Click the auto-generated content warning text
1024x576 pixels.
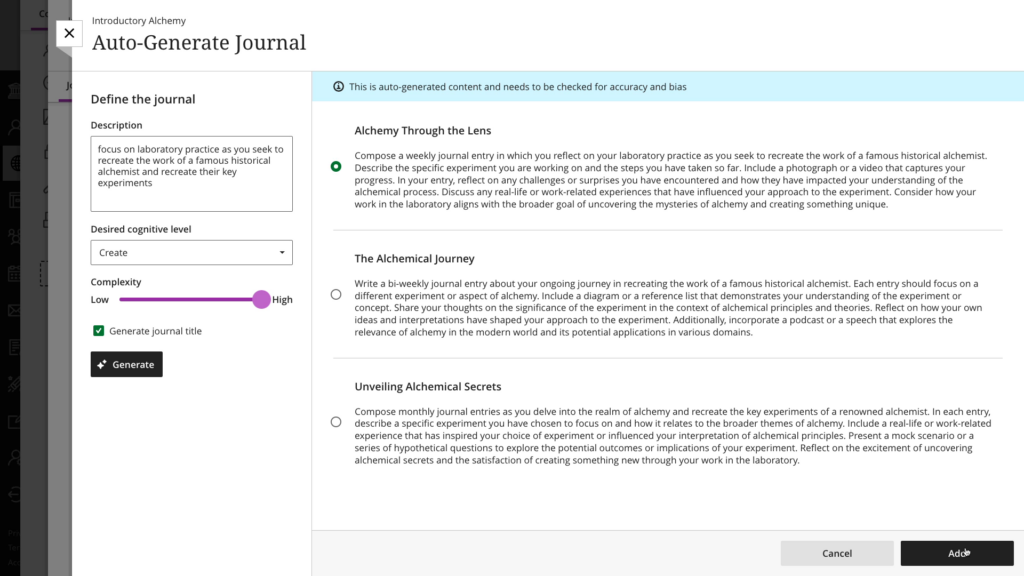click(517, 87)
